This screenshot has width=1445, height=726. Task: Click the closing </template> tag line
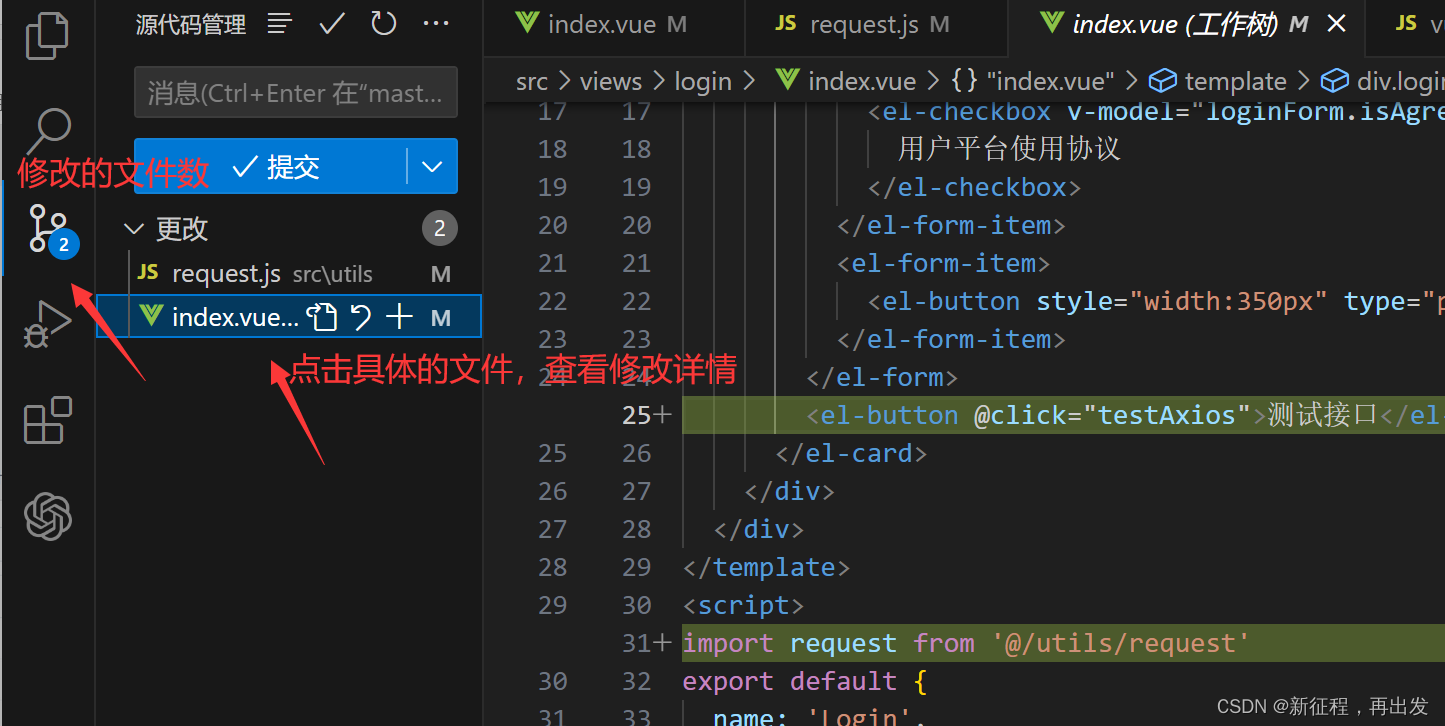(766, 567)
